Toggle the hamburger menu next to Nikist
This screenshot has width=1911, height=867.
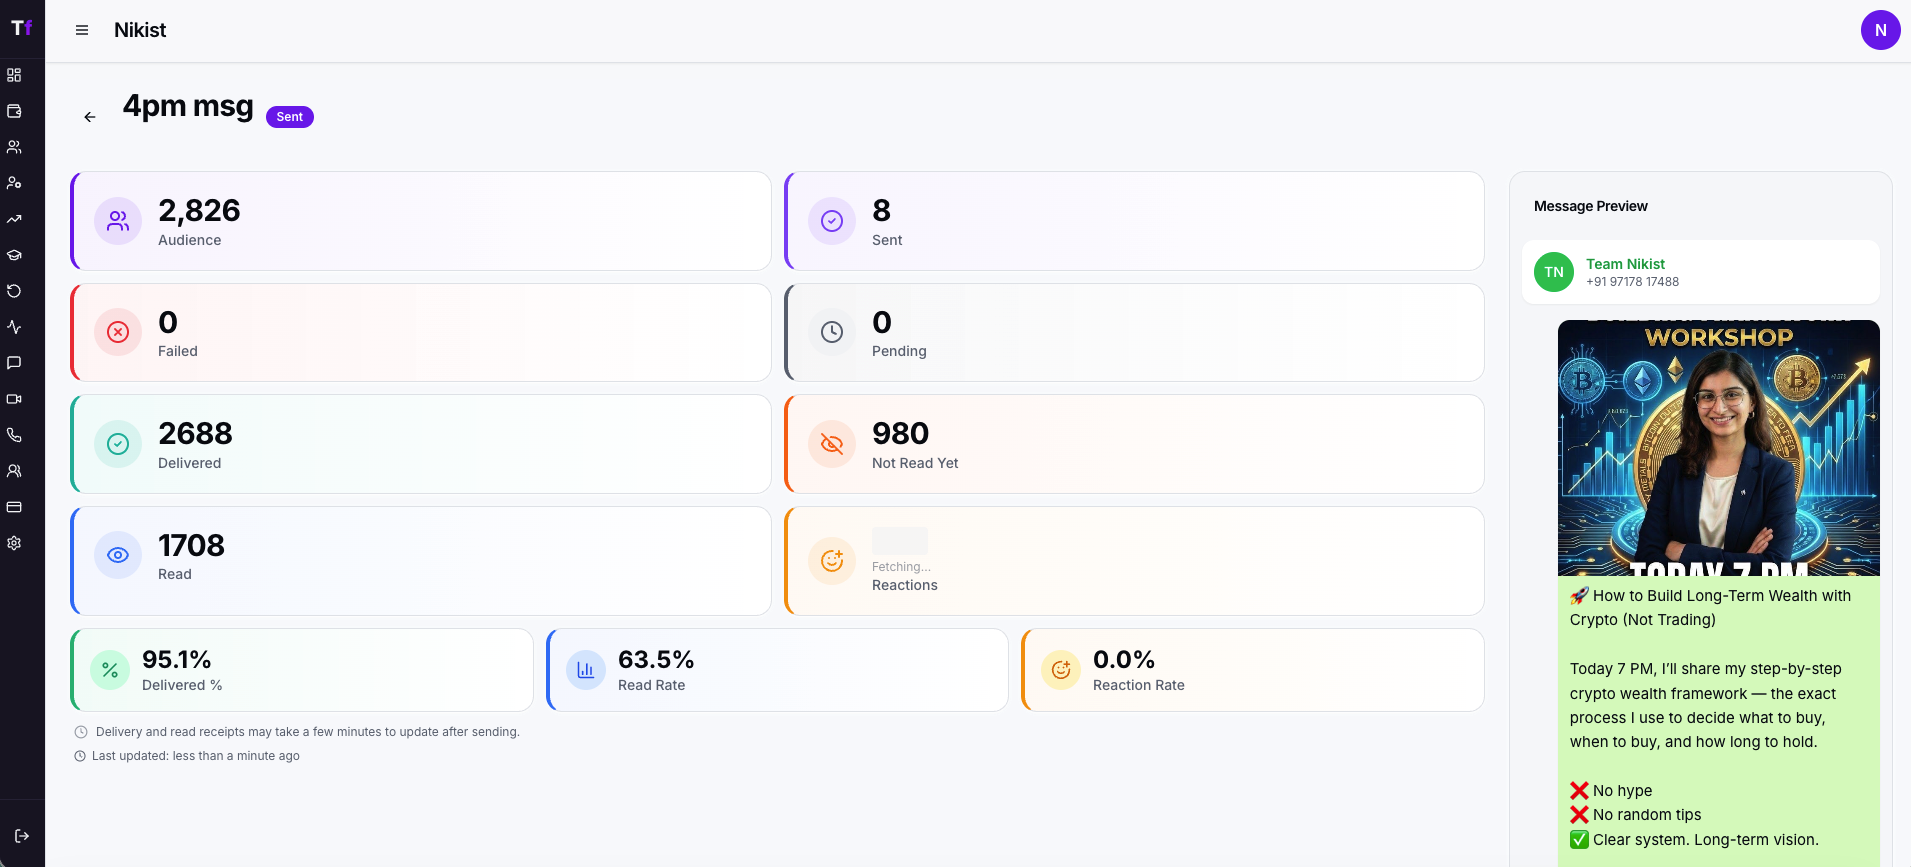point(82,30)
